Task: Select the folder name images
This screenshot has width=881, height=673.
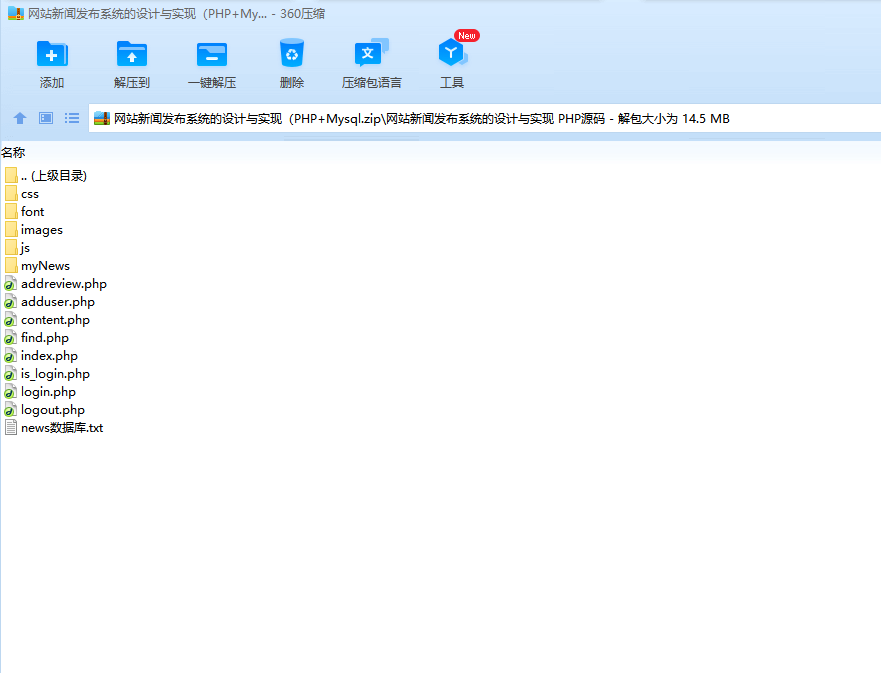Action: click(x=42, y=230)
